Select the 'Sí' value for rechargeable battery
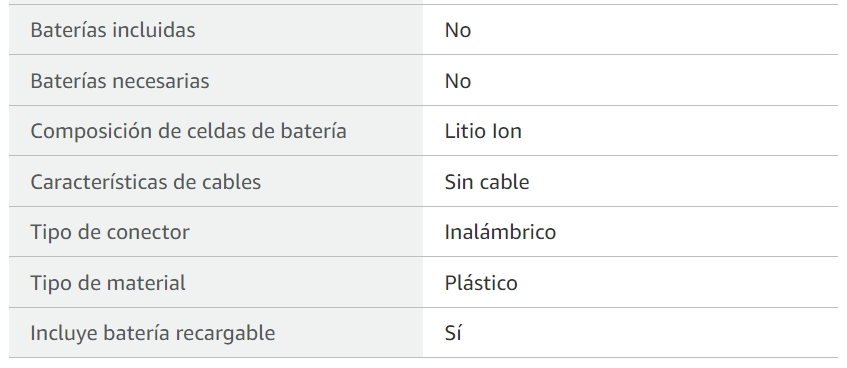The width and height of the screenshot is (847, 368). click(453, 333)
